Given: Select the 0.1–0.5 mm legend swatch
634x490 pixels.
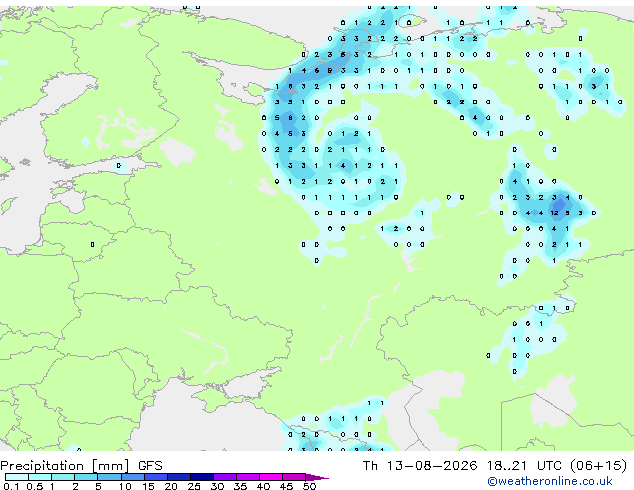Looking at the screenshot, I should [17, 477].
